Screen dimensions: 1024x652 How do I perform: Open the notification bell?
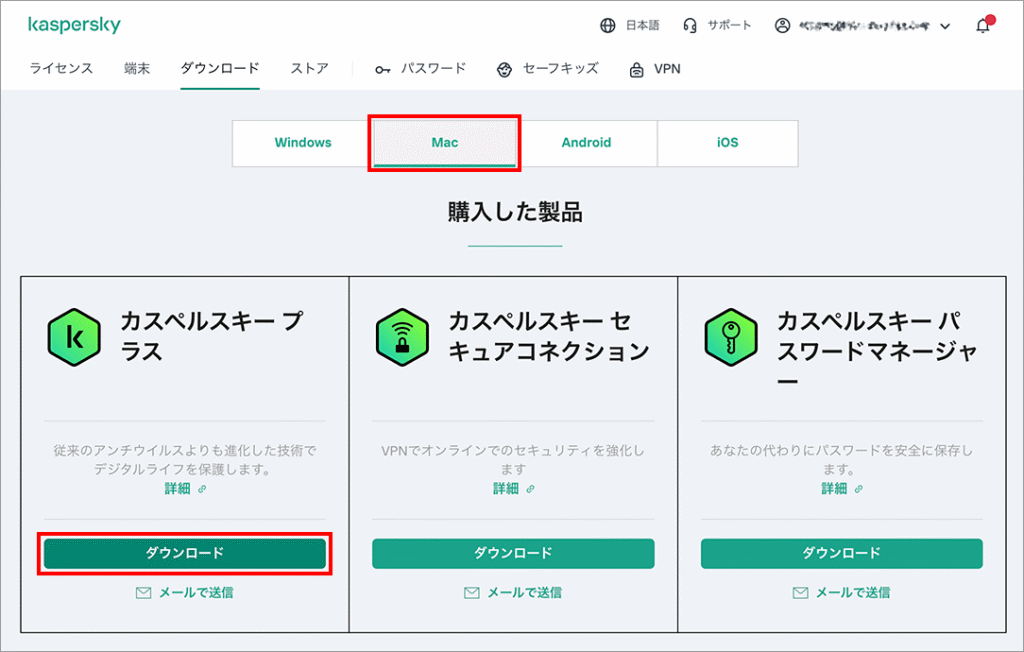tap(984, 25)
